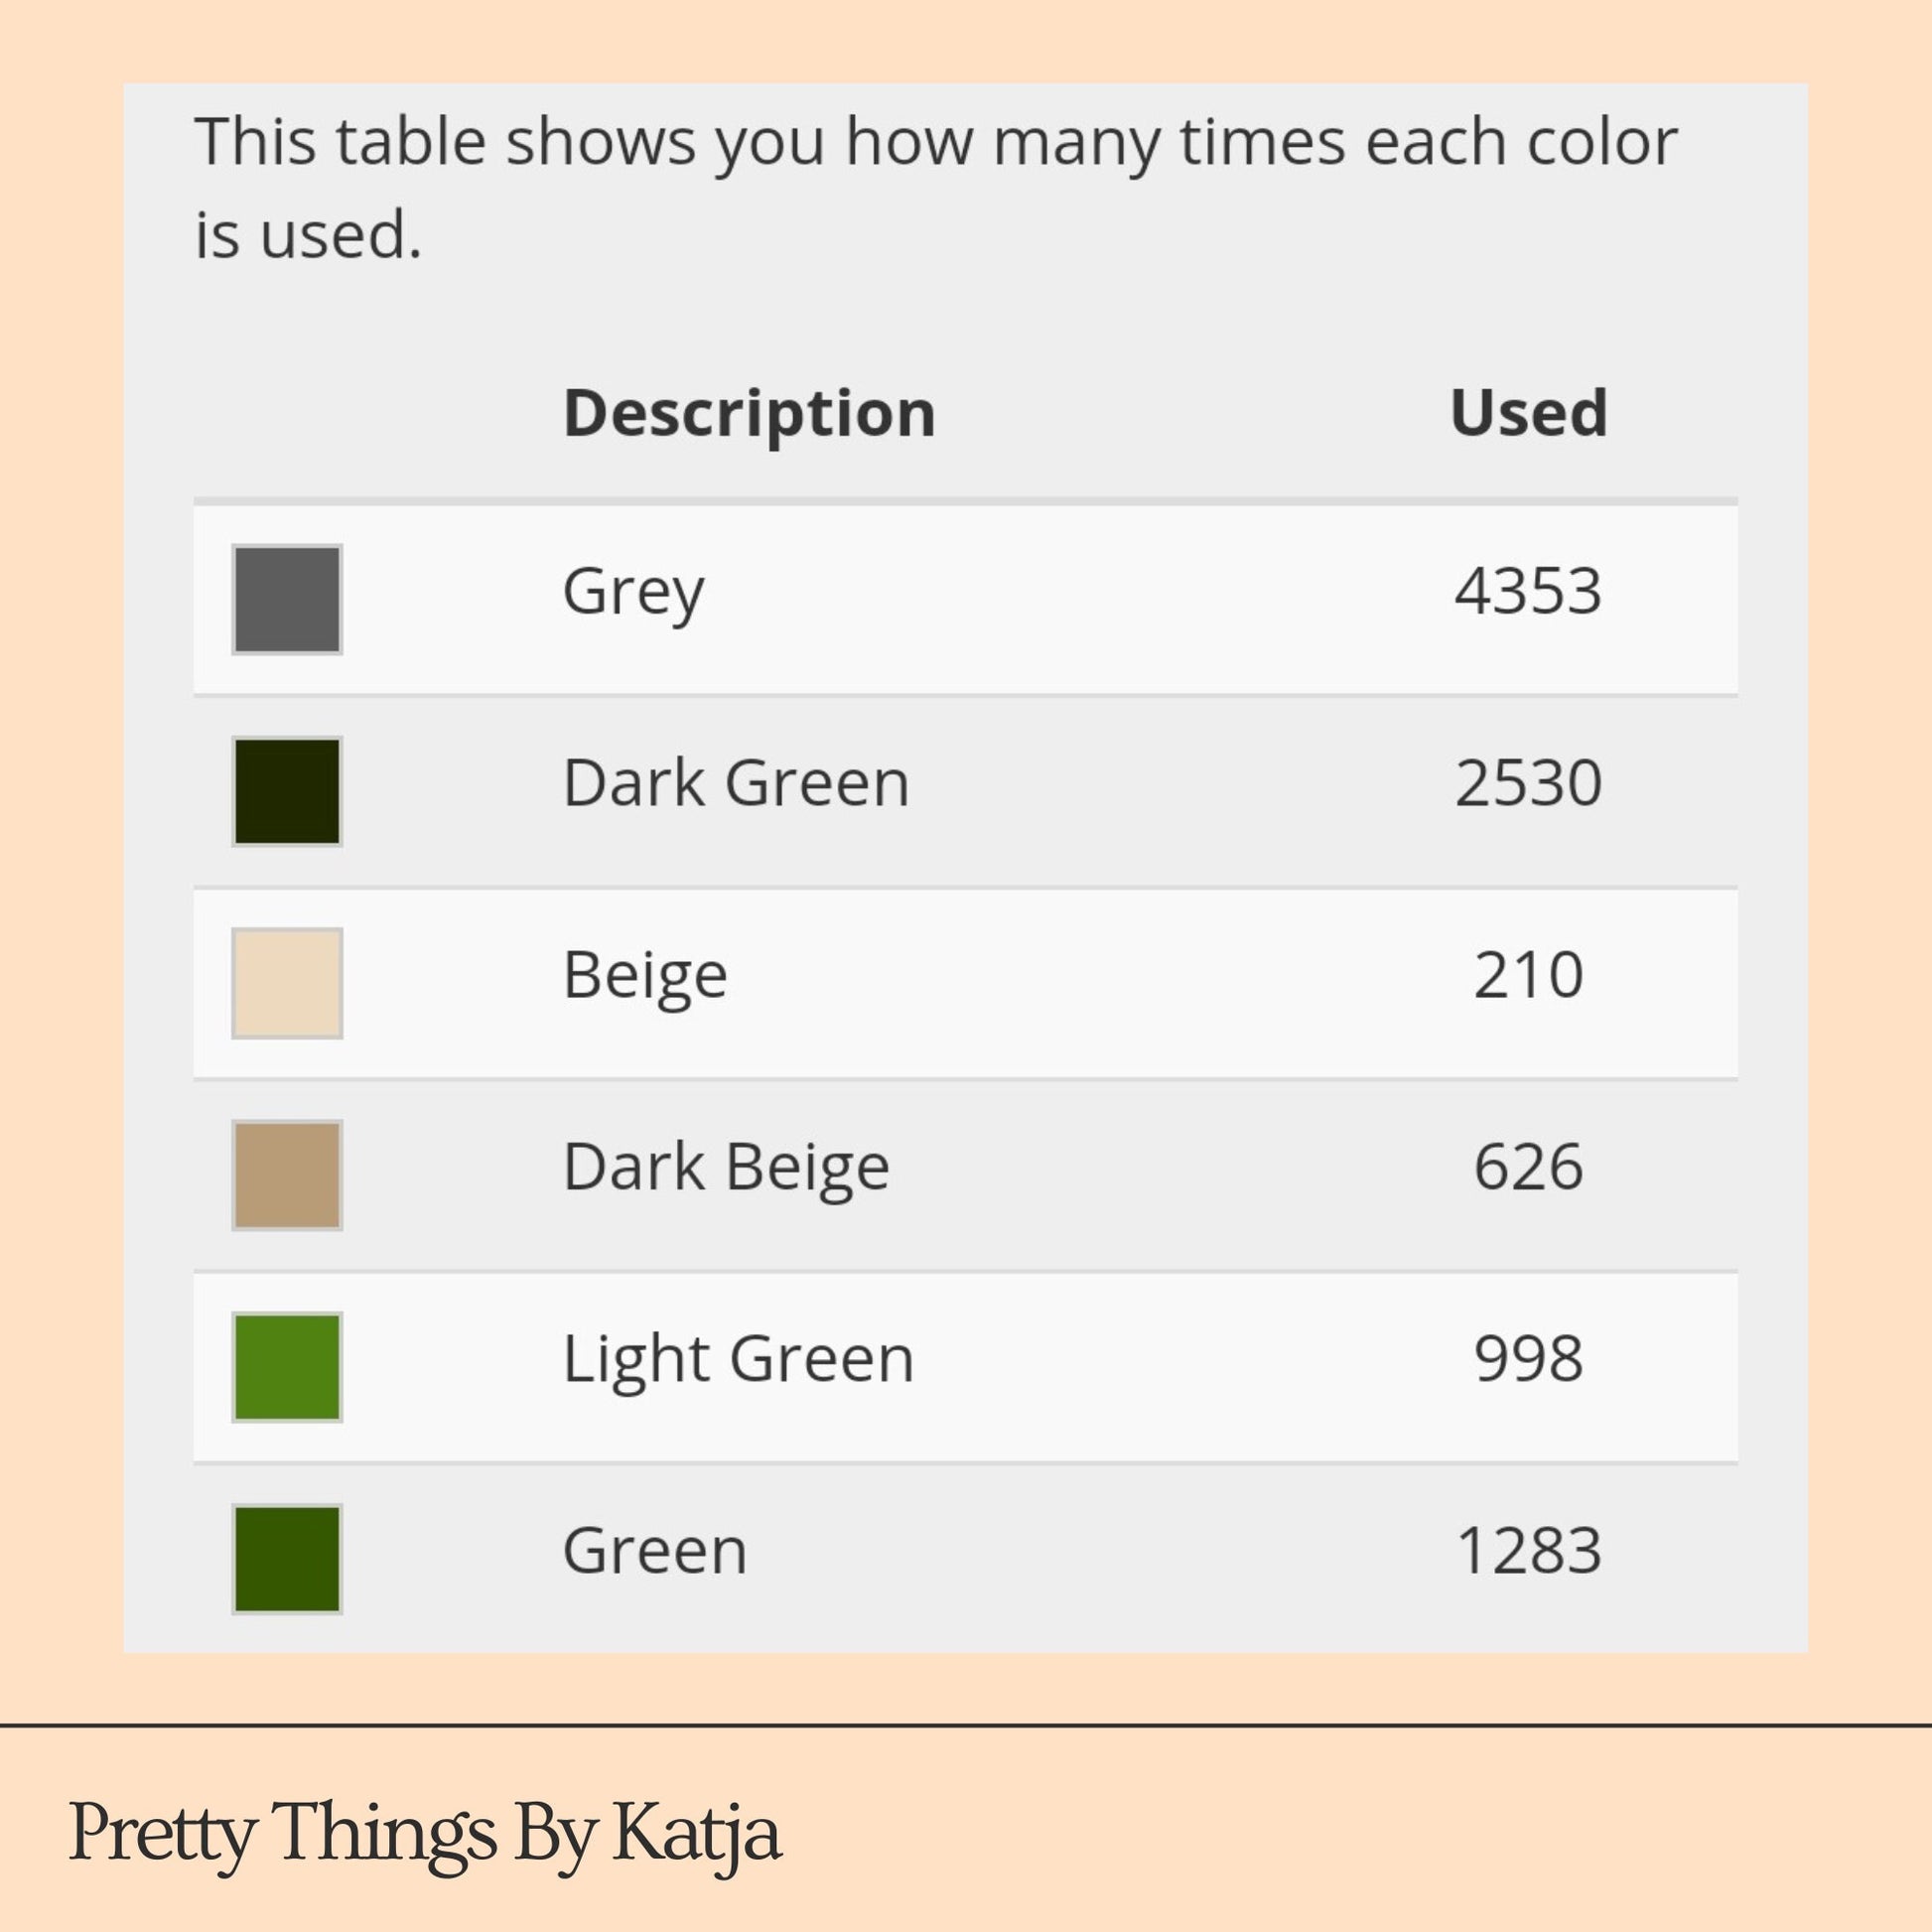Click the 210 used count
This screenshot has width=1932, height=1932.
[x=1528, y=974]
